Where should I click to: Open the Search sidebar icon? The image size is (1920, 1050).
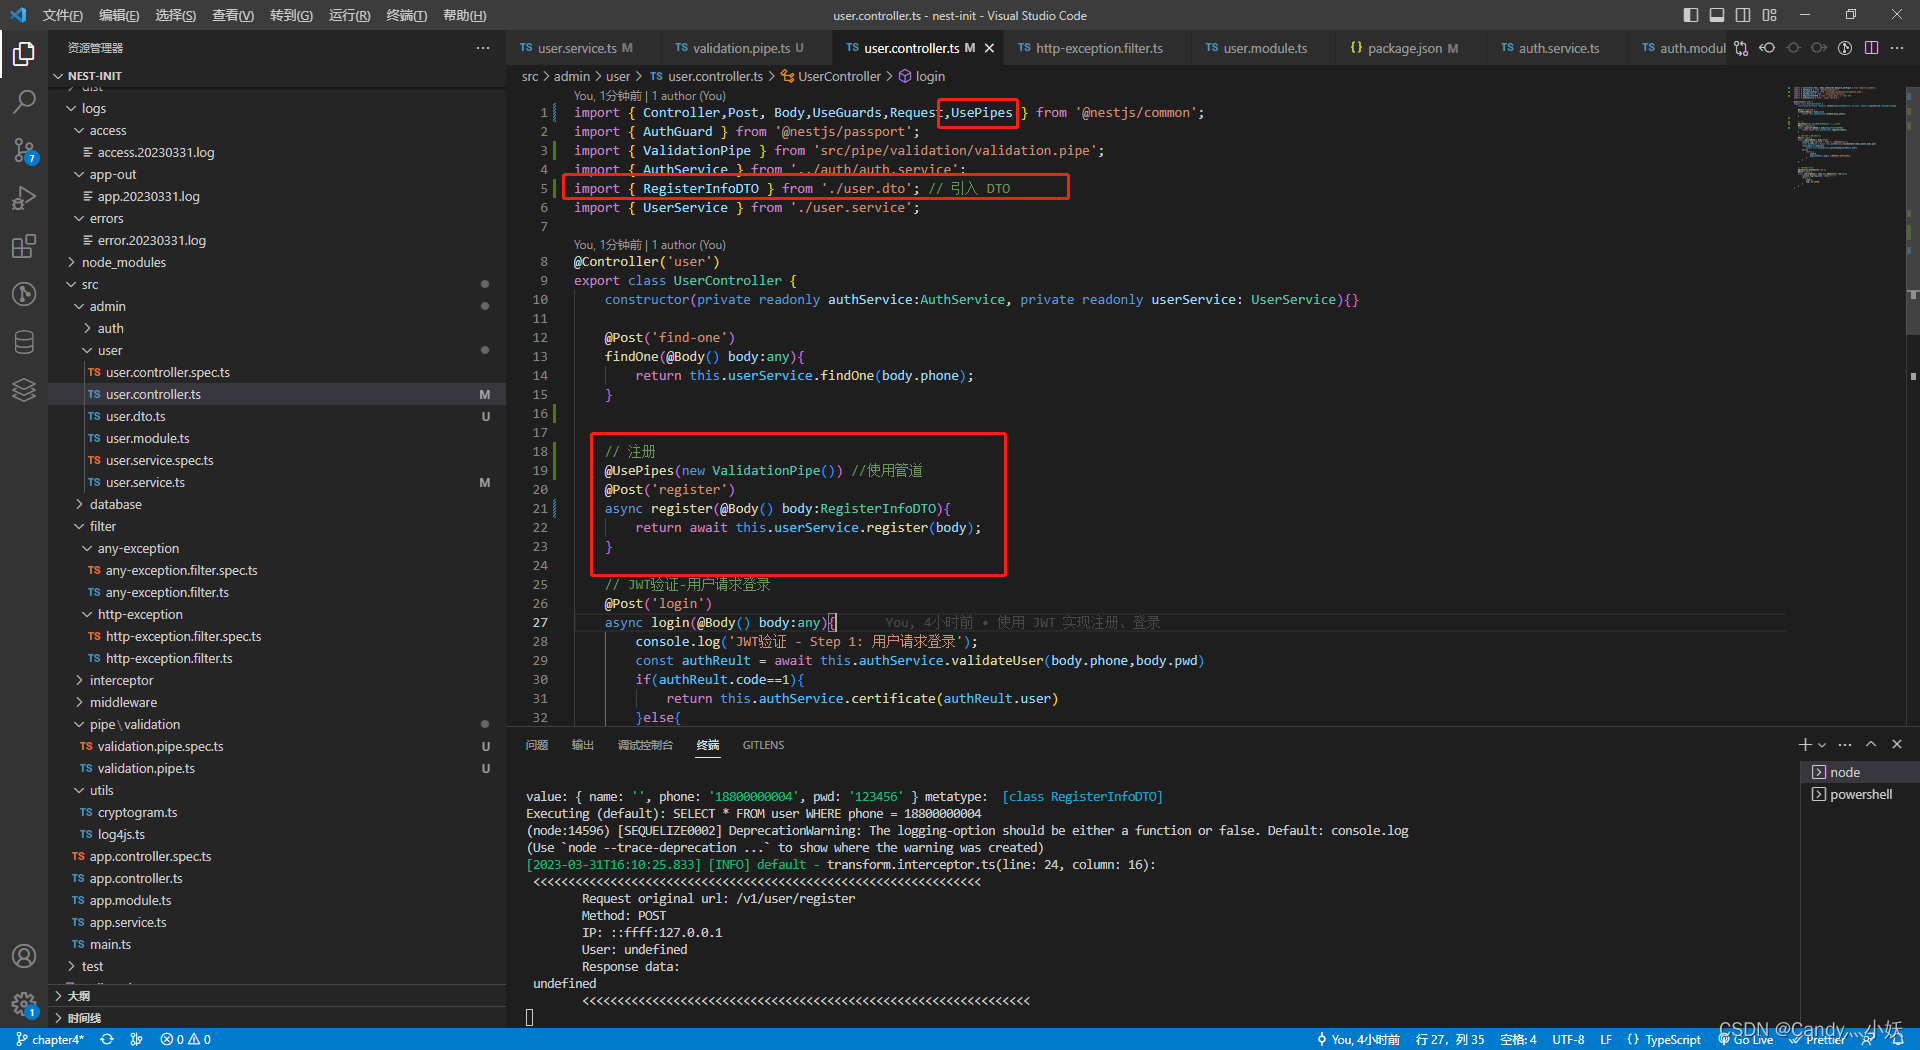(24, 101)
